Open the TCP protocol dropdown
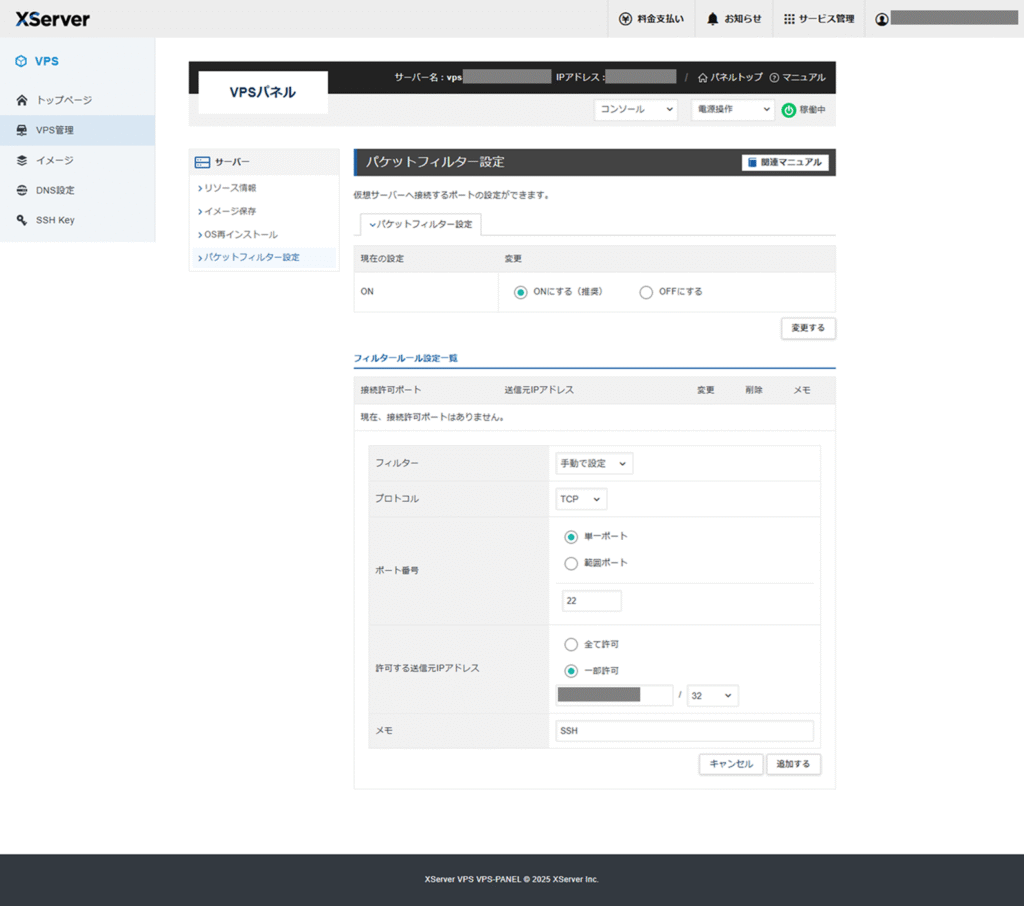This screenshot has height=906, width=1024. click(581, 499)
